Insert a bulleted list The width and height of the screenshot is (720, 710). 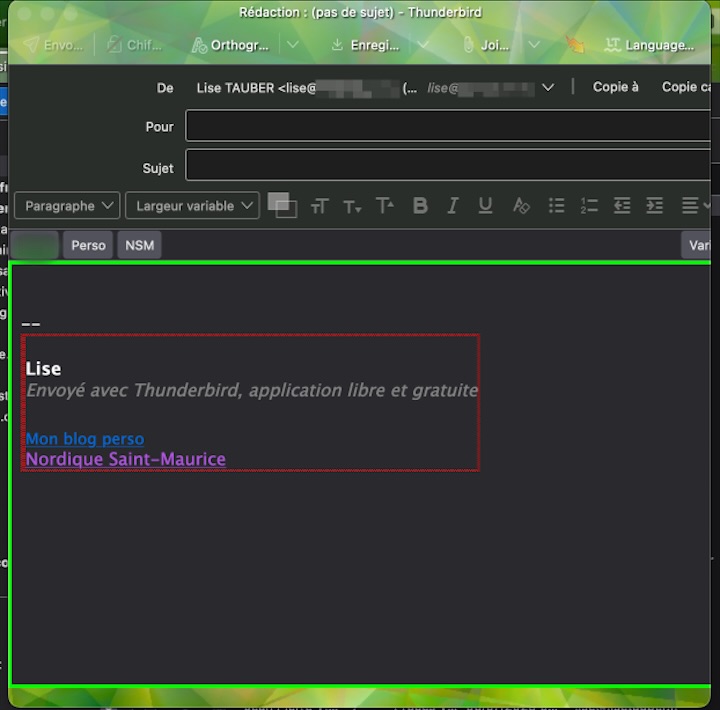556,205
